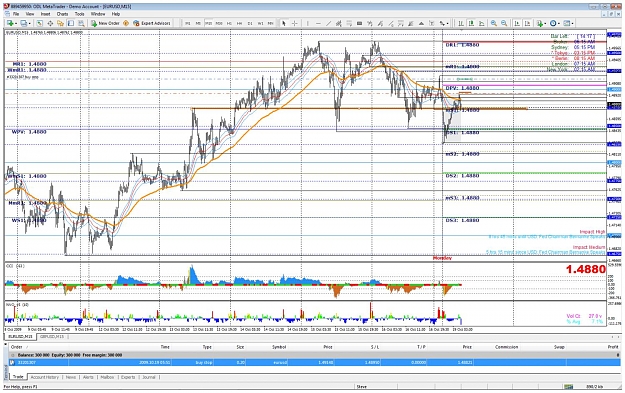Select the W1 timeframe button
This screenshot has height=393, width=625.
click(260, 23)
